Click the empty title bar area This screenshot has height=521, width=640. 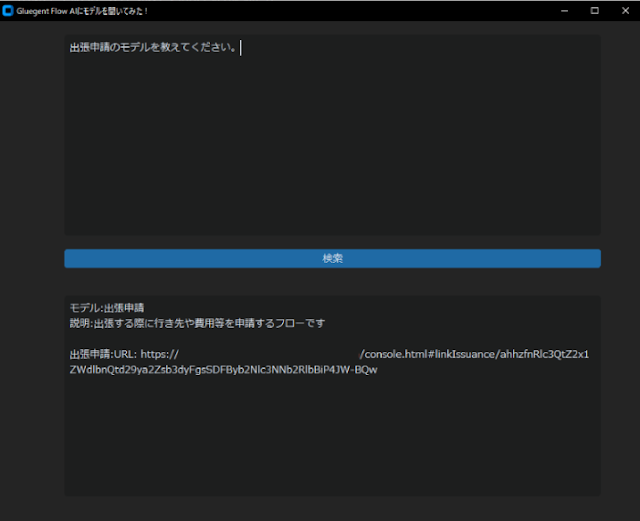(x=350, y=10)
